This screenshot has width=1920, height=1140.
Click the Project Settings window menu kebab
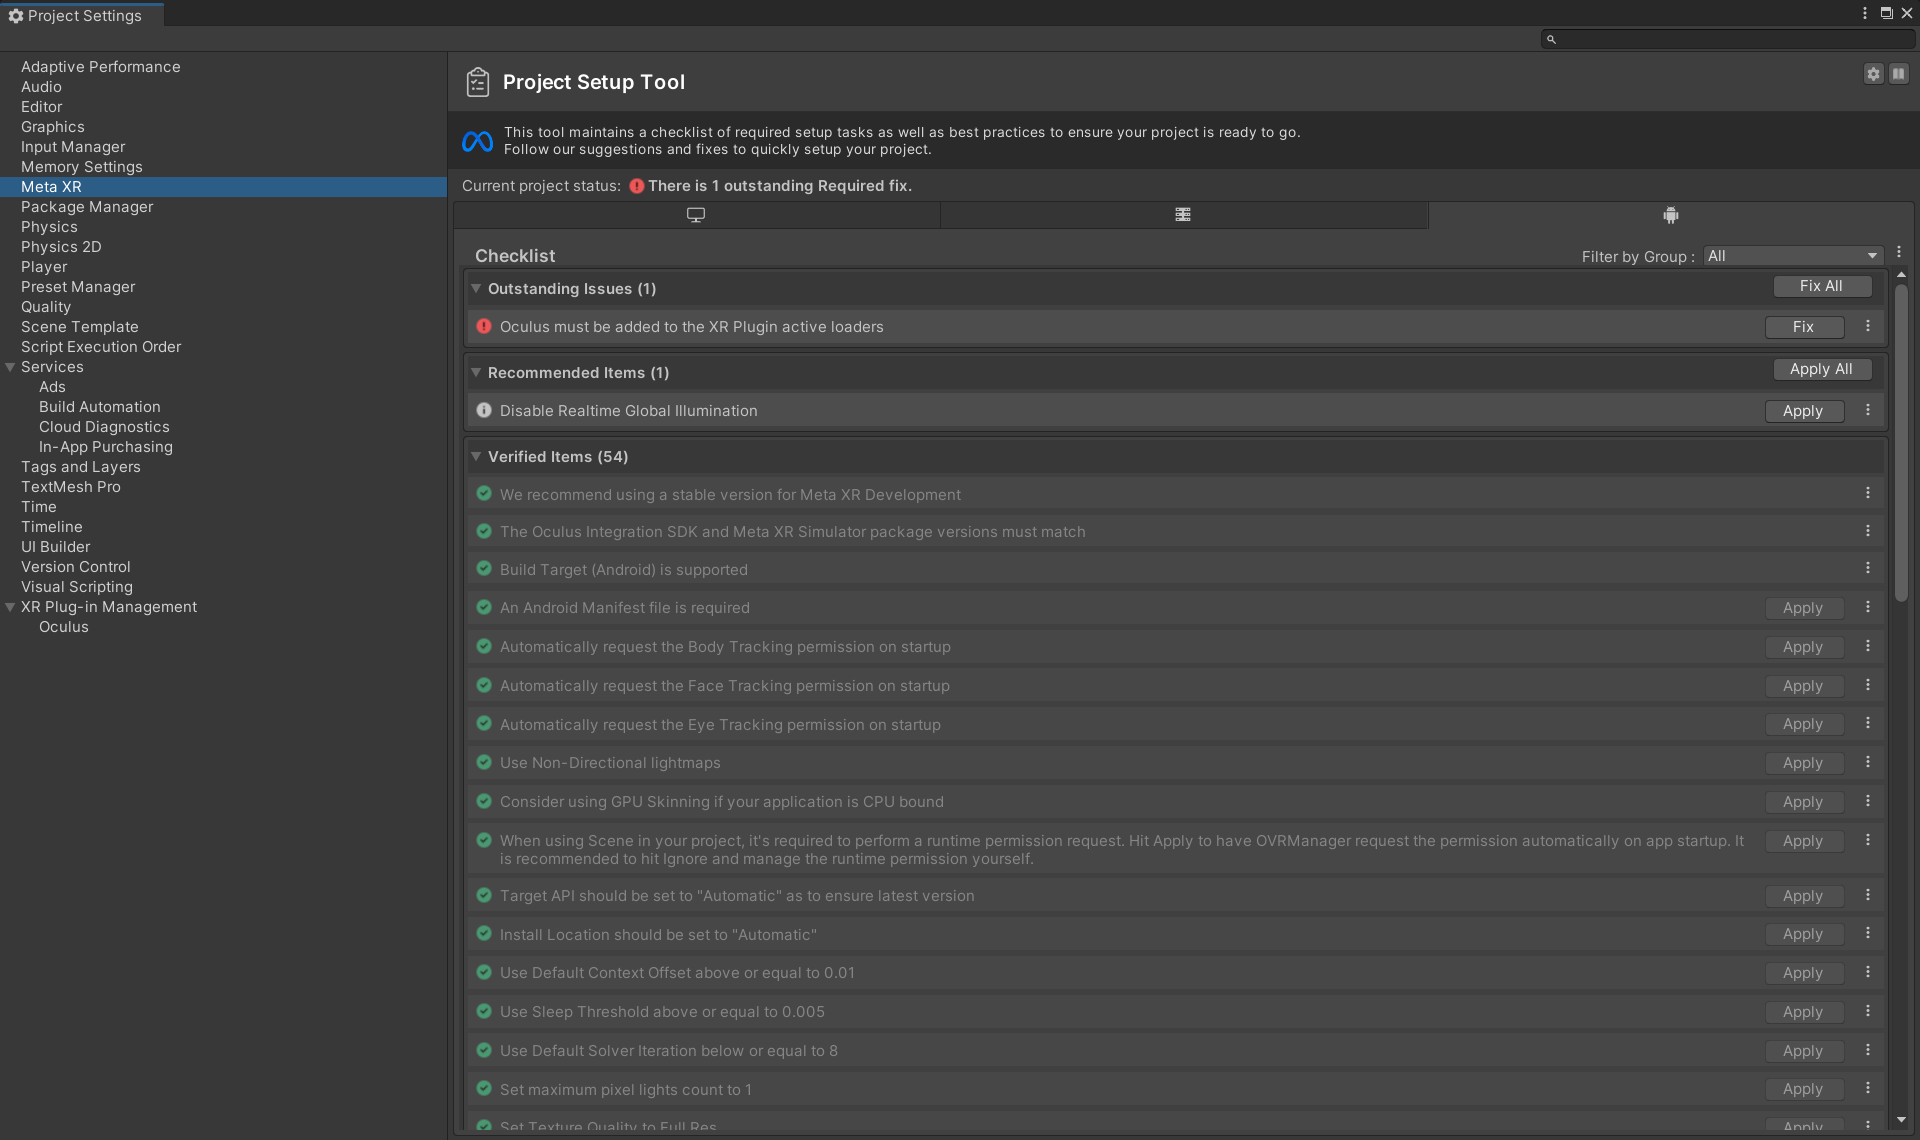pos(1865,13)
